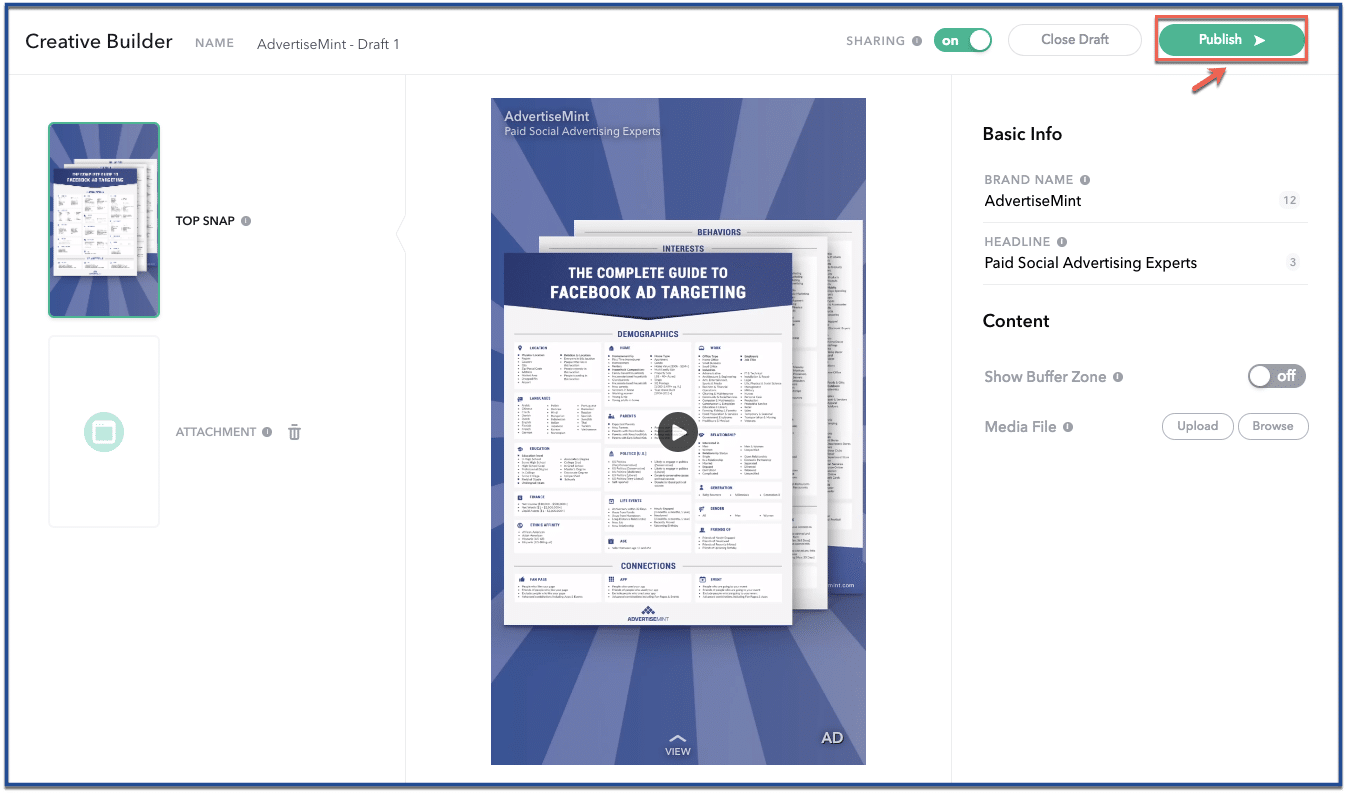Edit the Brand Name field AdvertiseMint
Screen dimensions: 1346x795
point(1145,200)
